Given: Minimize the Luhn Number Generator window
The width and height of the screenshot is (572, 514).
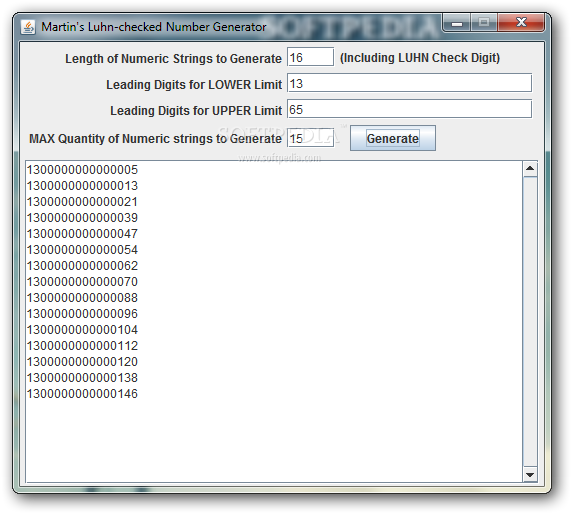Looking at the screenshot, I should click(x=457, y=23).
